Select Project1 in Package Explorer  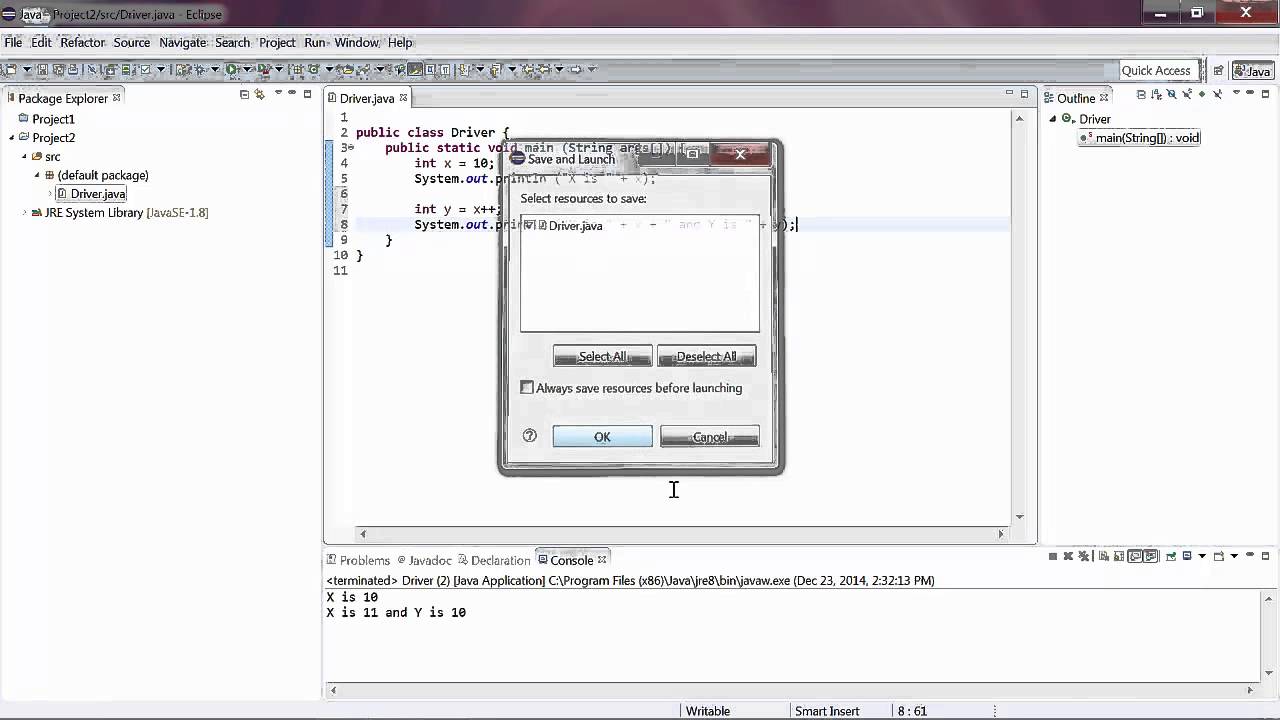tap(53, 119)
